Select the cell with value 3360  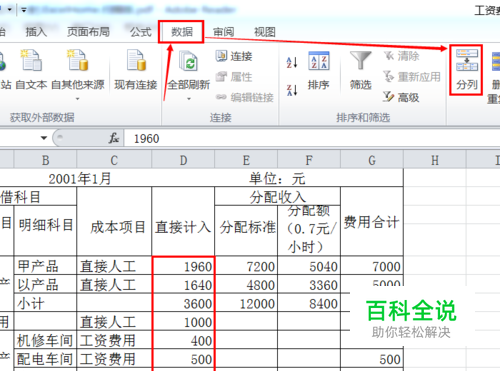(x=309, y=284)
